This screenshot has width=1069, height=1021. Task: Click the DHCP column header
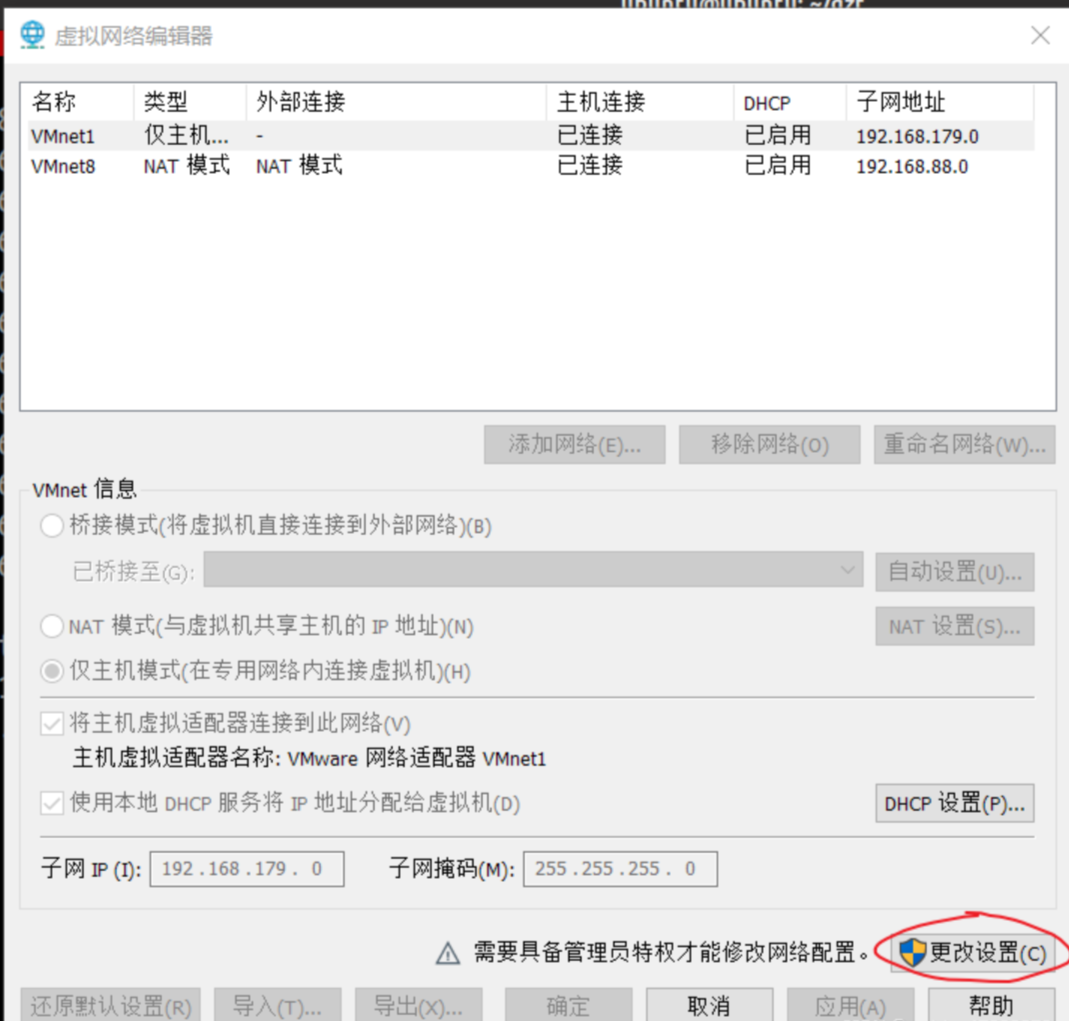(x=790, y=102)
